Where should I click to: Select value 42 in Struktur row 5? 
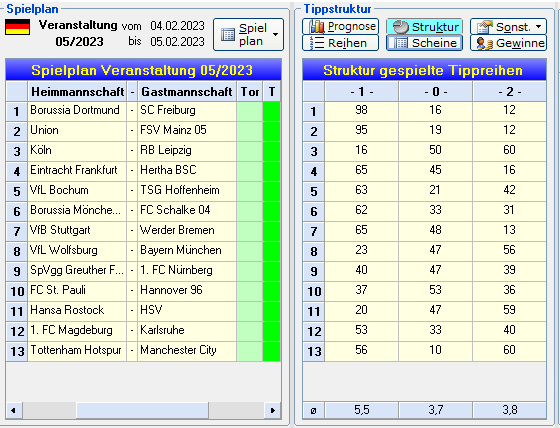point(510,191)
